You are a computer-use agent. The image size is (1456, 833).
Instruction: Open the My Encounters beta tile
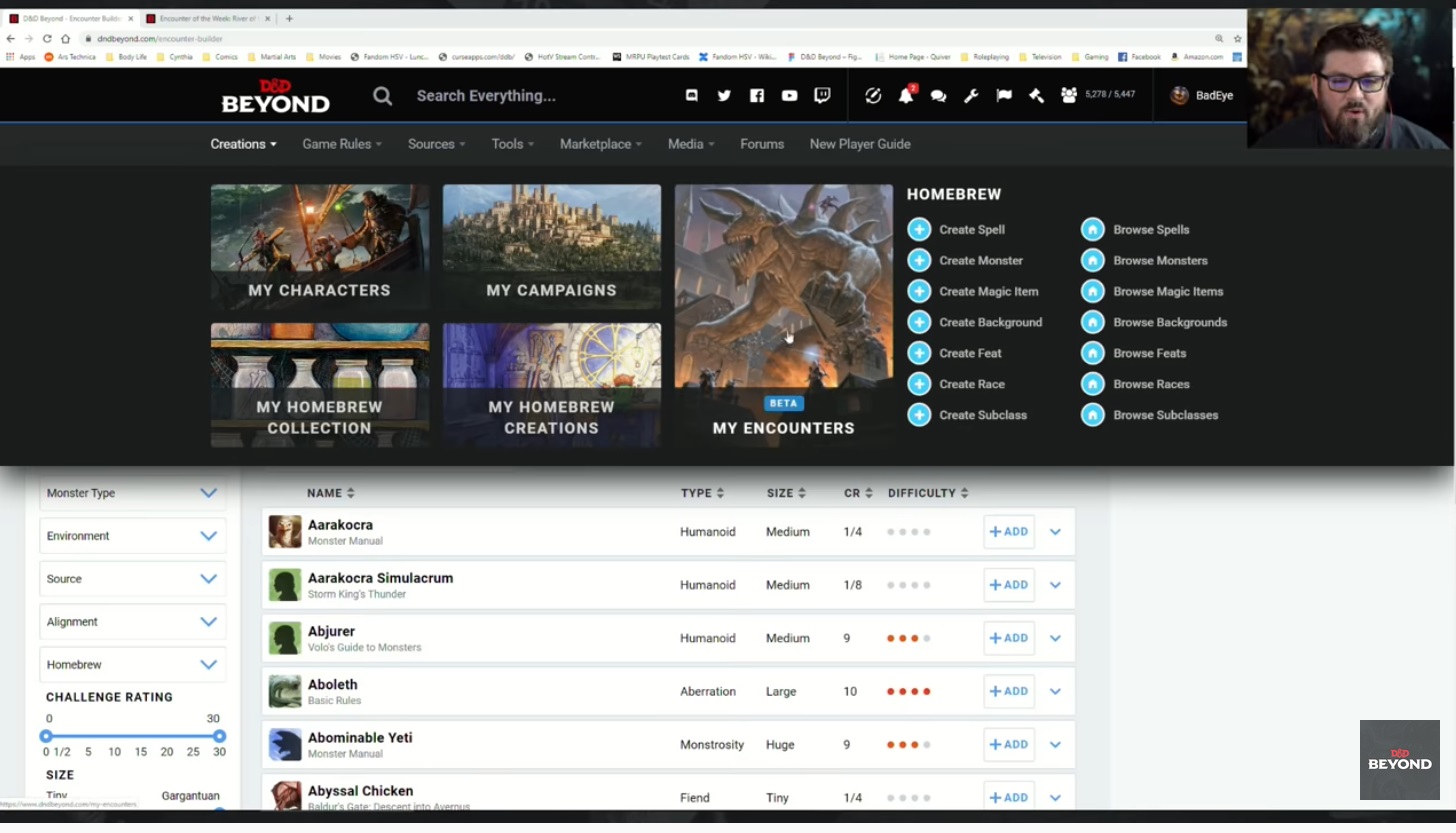(x=784, y=315)
